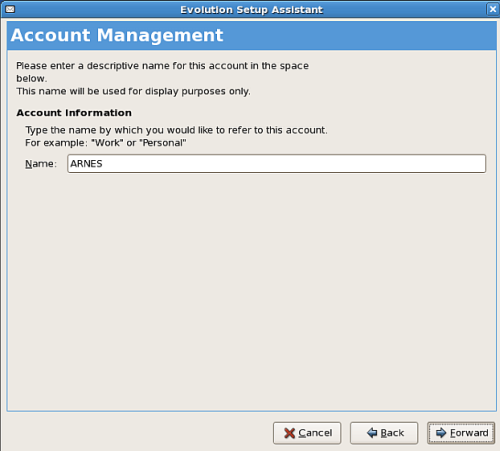Click the "Please enter a descriptive name" text
This screenshot has width=500, height=451.
pyautogui.click(x=162, y=66)
